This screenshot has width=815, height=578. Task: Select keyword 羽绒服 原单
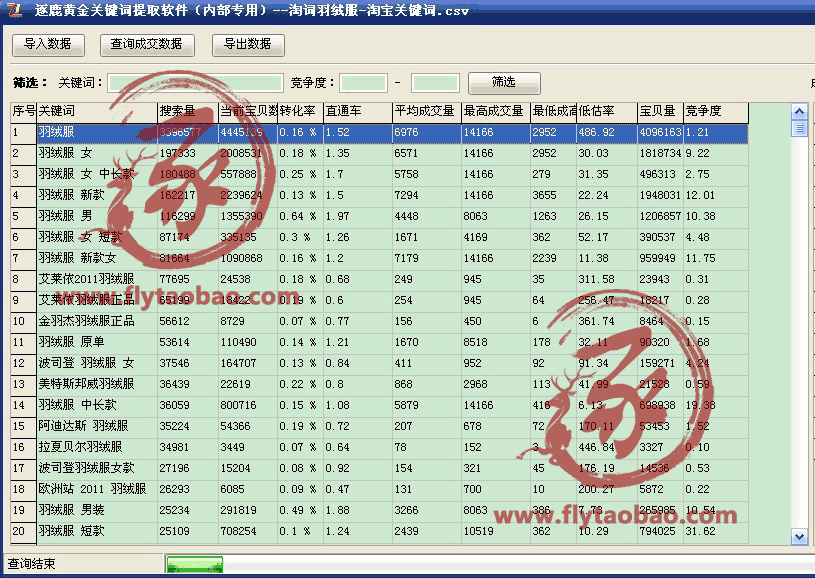click(x=72, y=342)
